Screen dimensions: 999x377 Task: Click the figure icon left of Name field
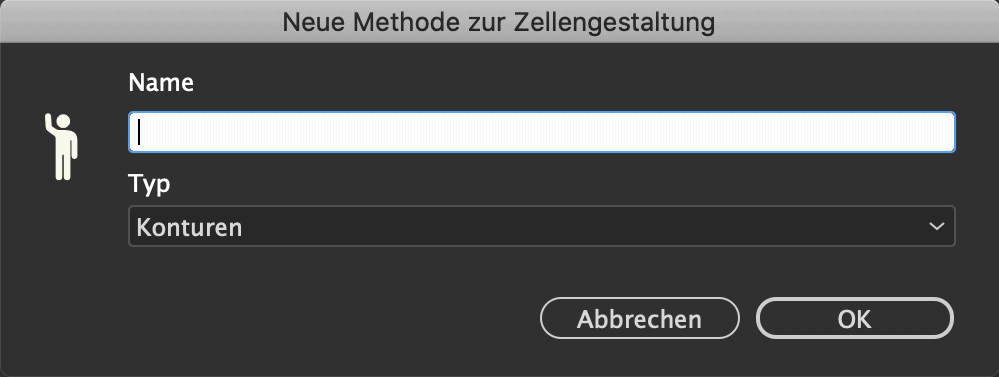61,146
